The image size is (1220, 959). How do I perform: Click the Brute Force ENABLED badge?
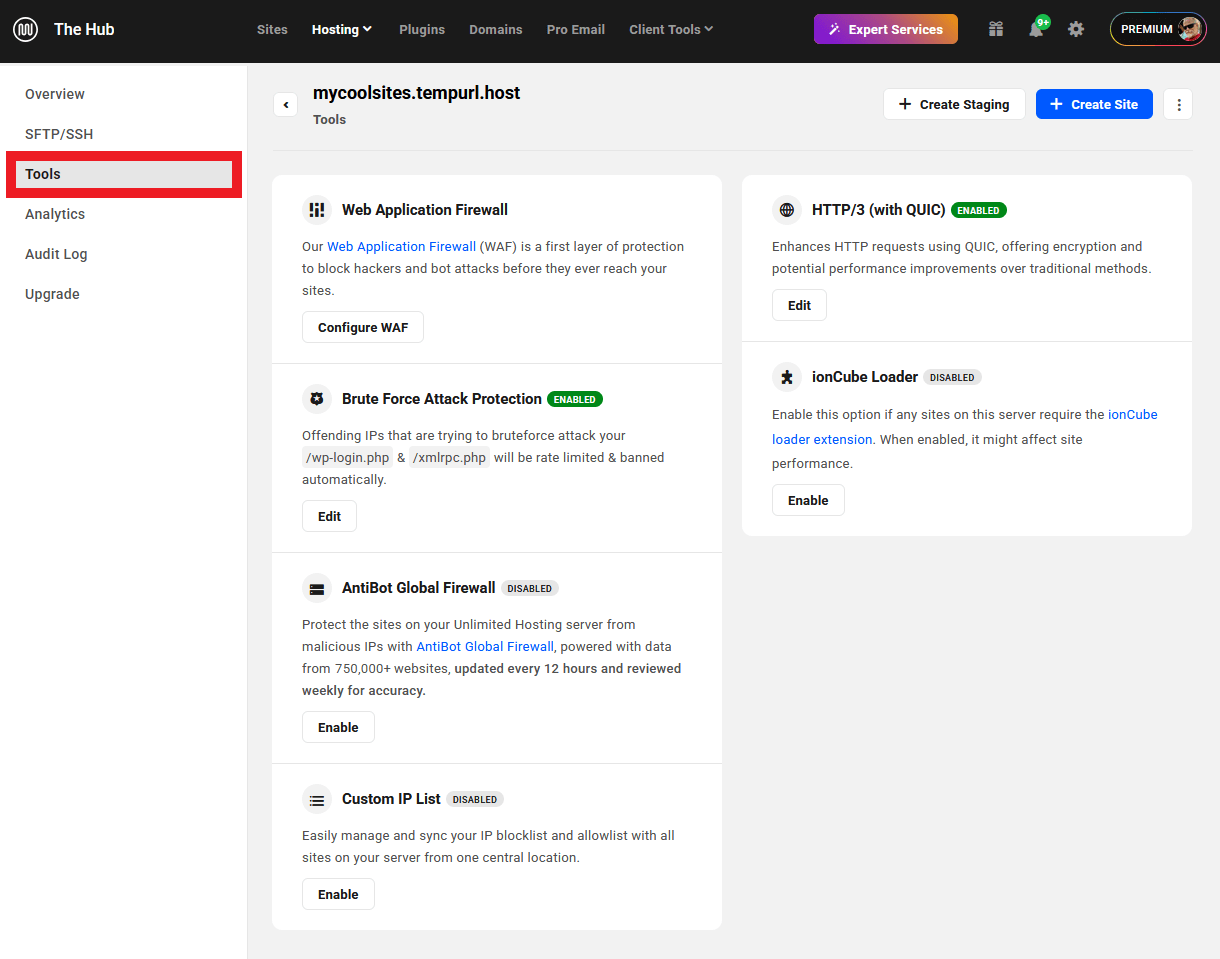tap(575, 399)
